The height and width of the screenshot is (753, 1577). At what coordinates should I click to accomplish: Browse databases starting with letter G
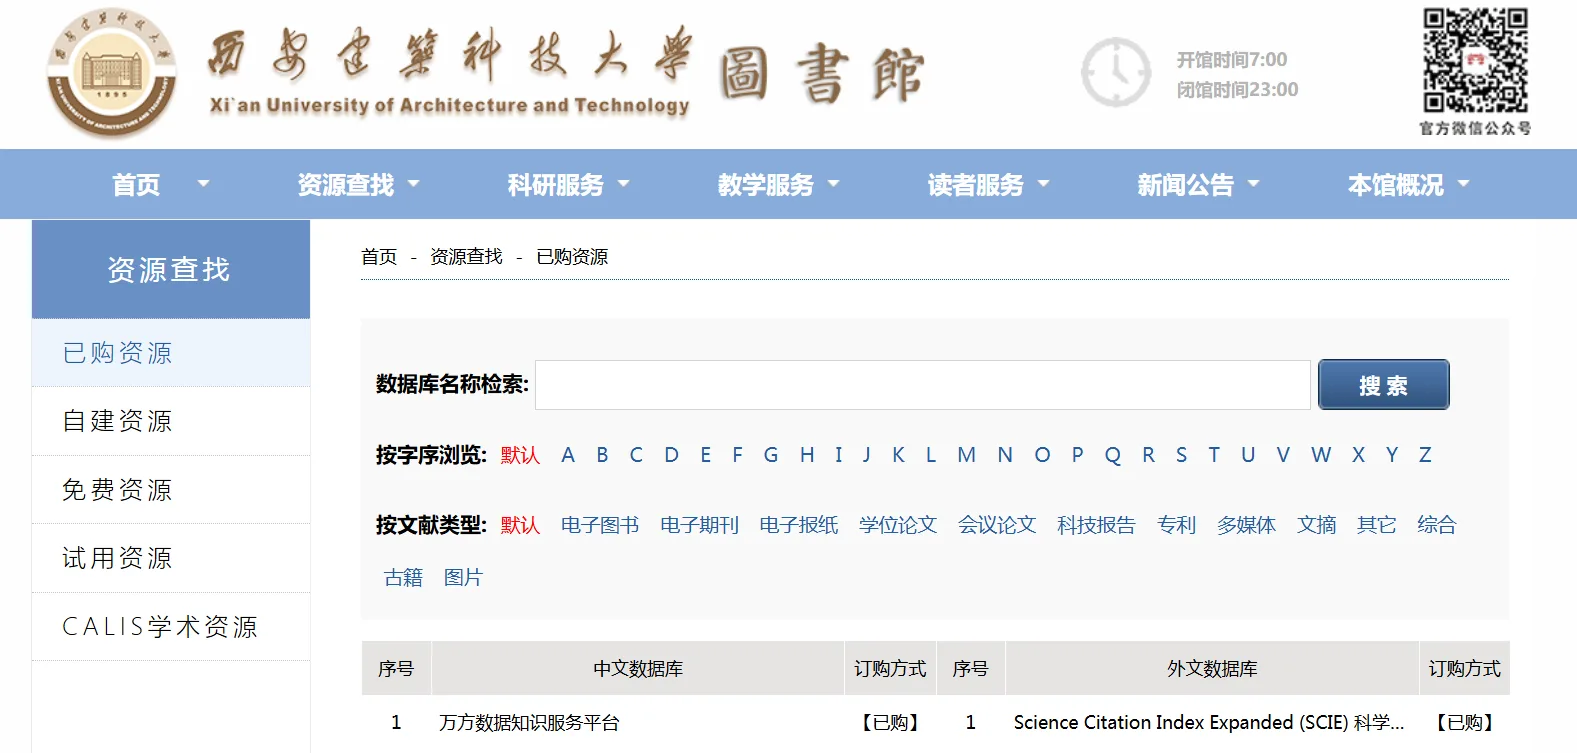(771, 455)
